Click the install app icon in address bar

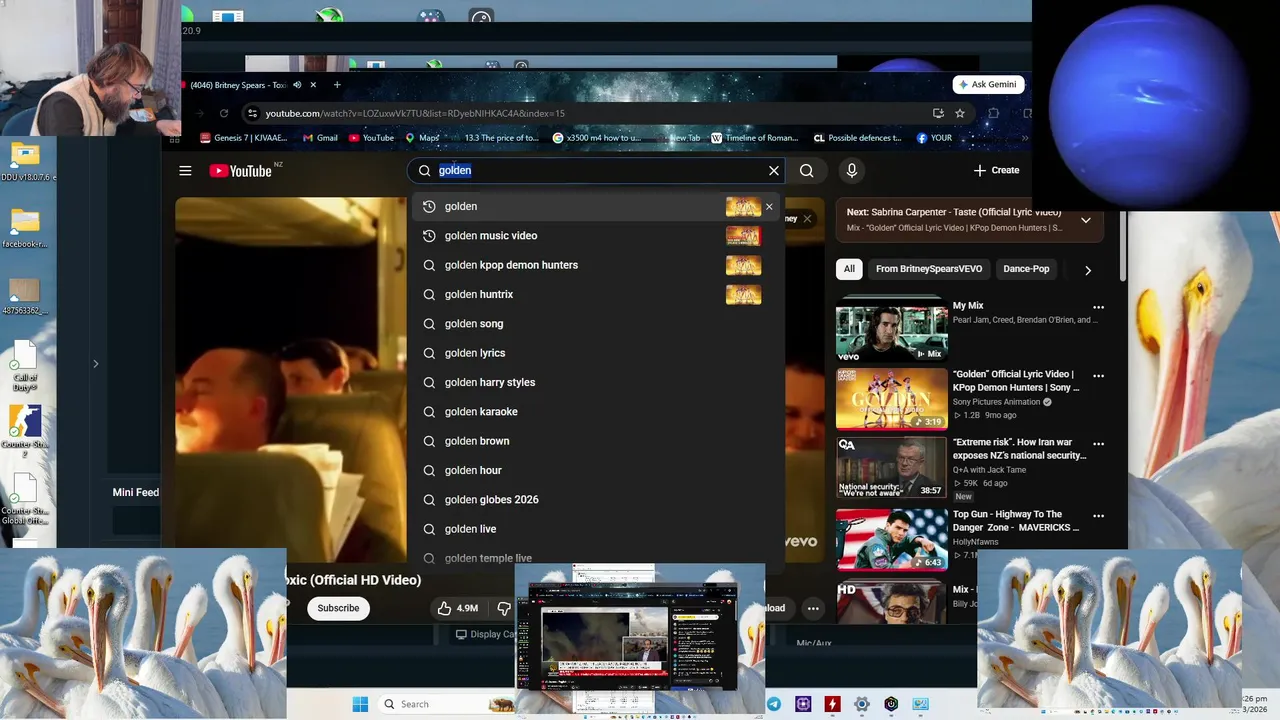[x=938, y=114]
